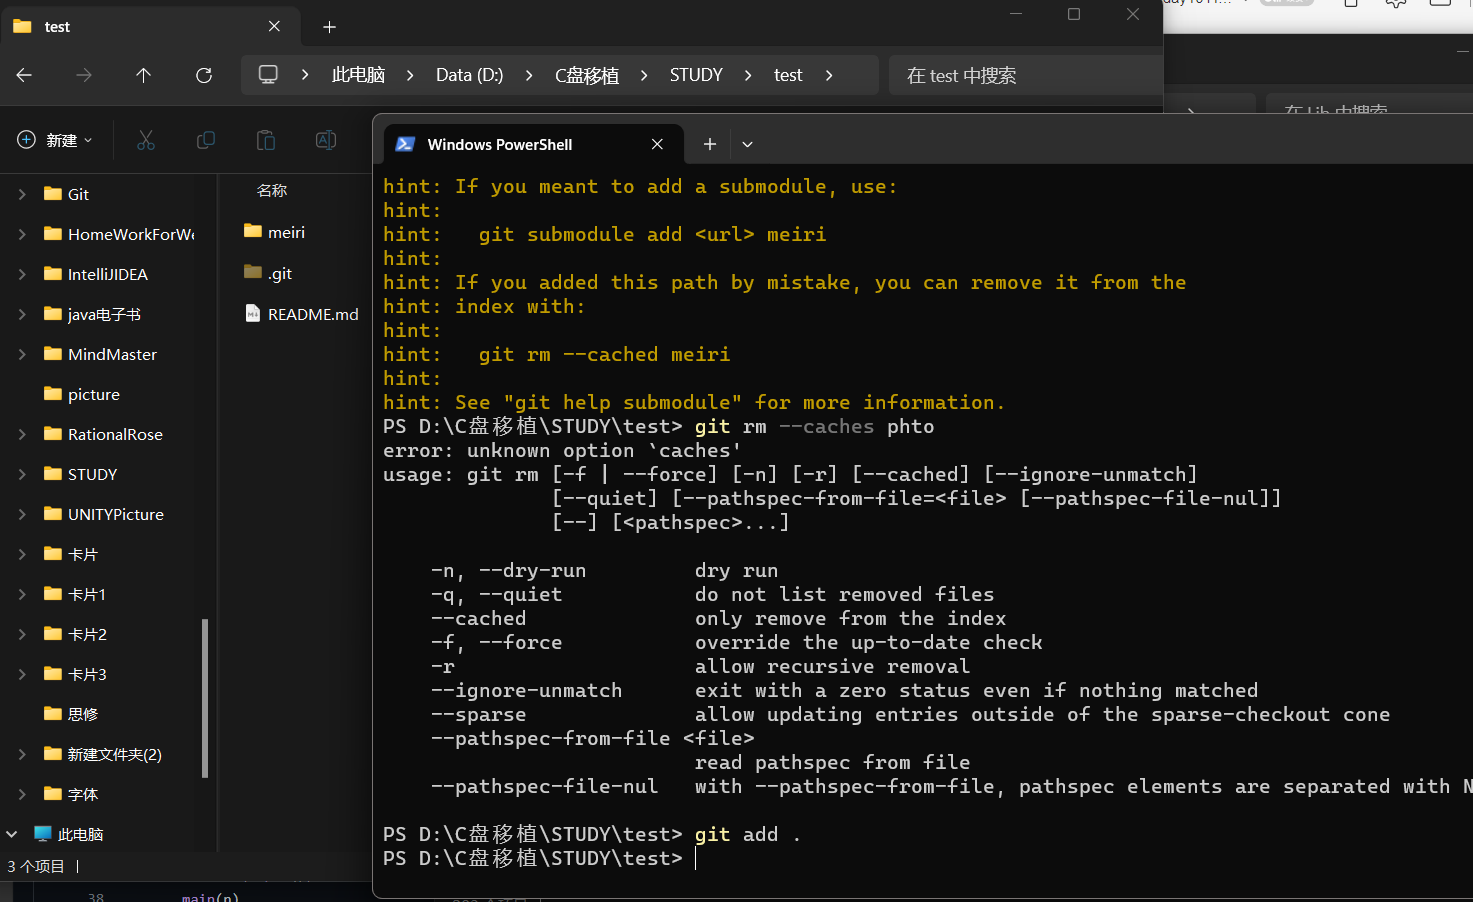Expand the Git folder in tree
This screenshot has height=902, width=1473.
[22, 194]
